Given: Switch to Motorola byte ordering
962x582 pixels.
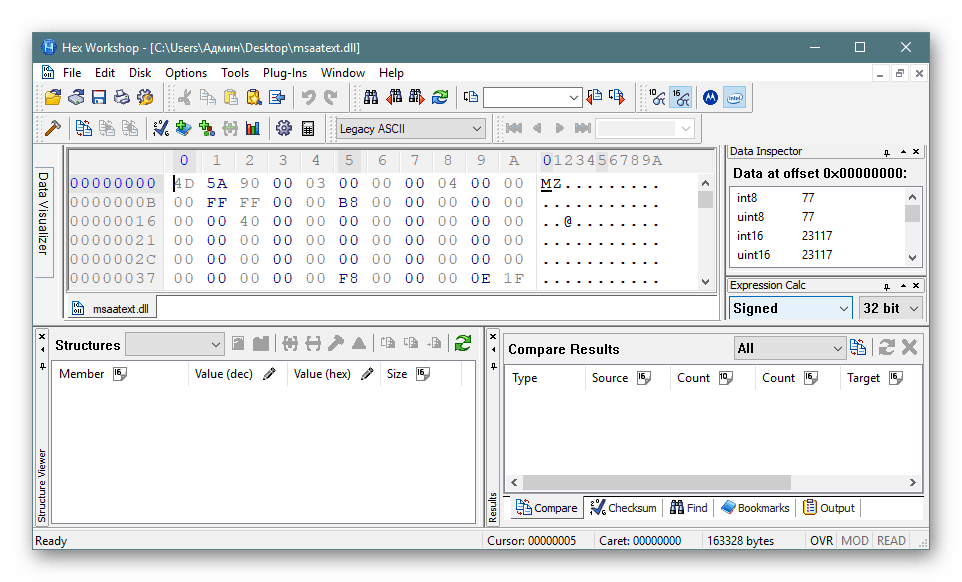Looking at the screenshot, I should coord(710,97).
